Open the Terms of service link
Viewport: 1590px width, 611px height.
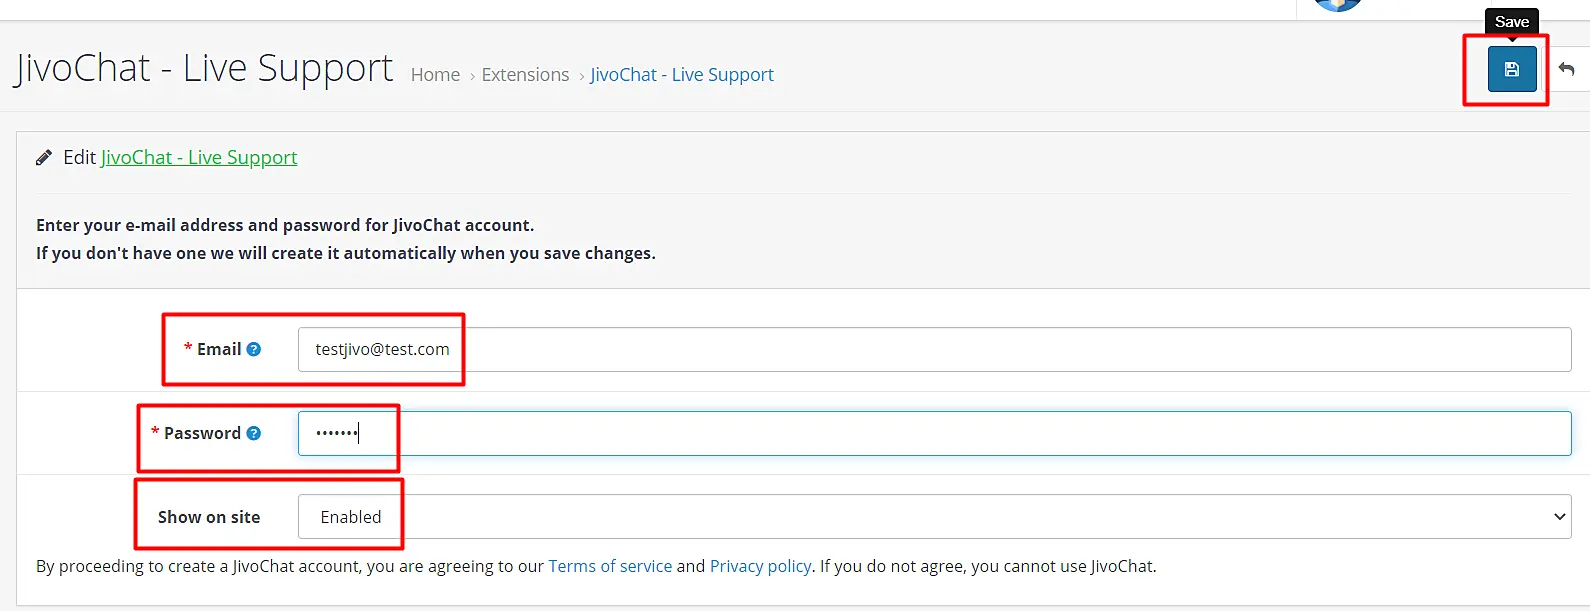click(x=610, y=566)
